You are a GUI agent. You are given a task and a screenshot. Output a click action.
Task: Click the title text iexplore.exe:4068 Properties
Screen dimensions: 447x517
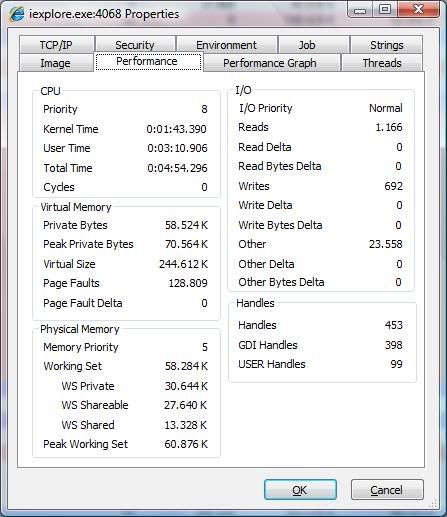click(x=104, y=14)
